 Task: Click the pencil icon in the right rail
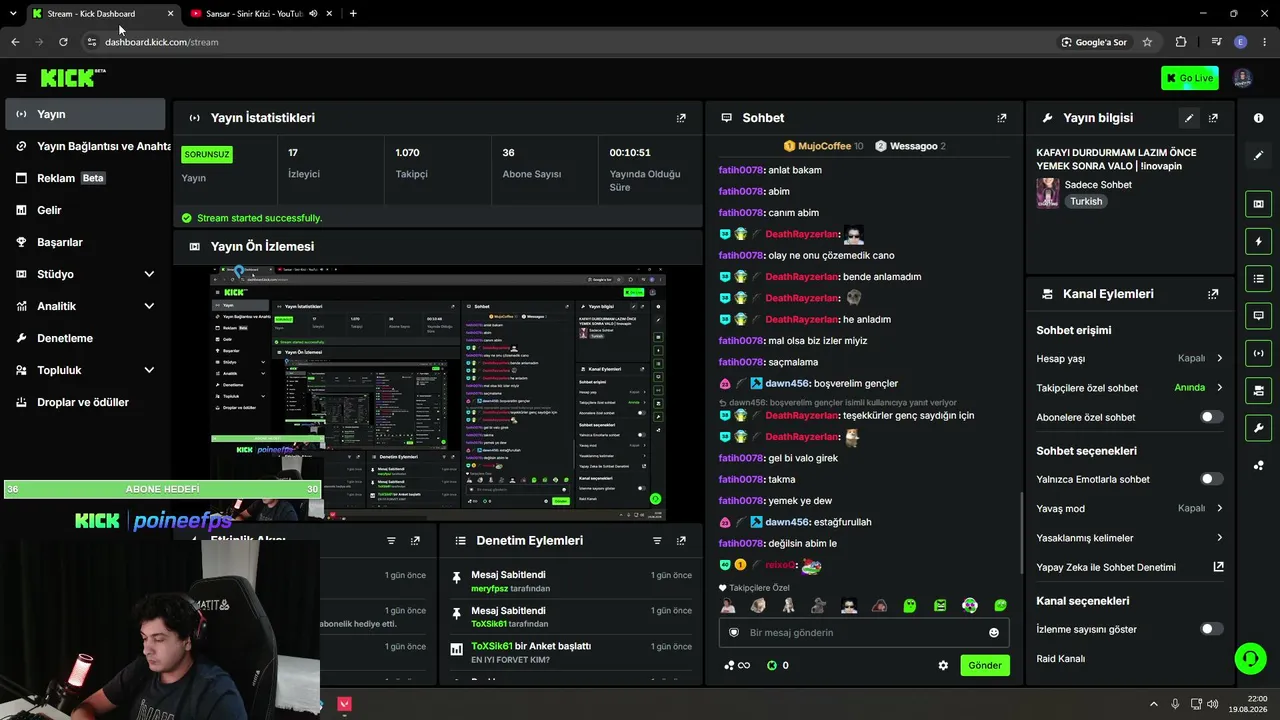[x=1258, y=155]
